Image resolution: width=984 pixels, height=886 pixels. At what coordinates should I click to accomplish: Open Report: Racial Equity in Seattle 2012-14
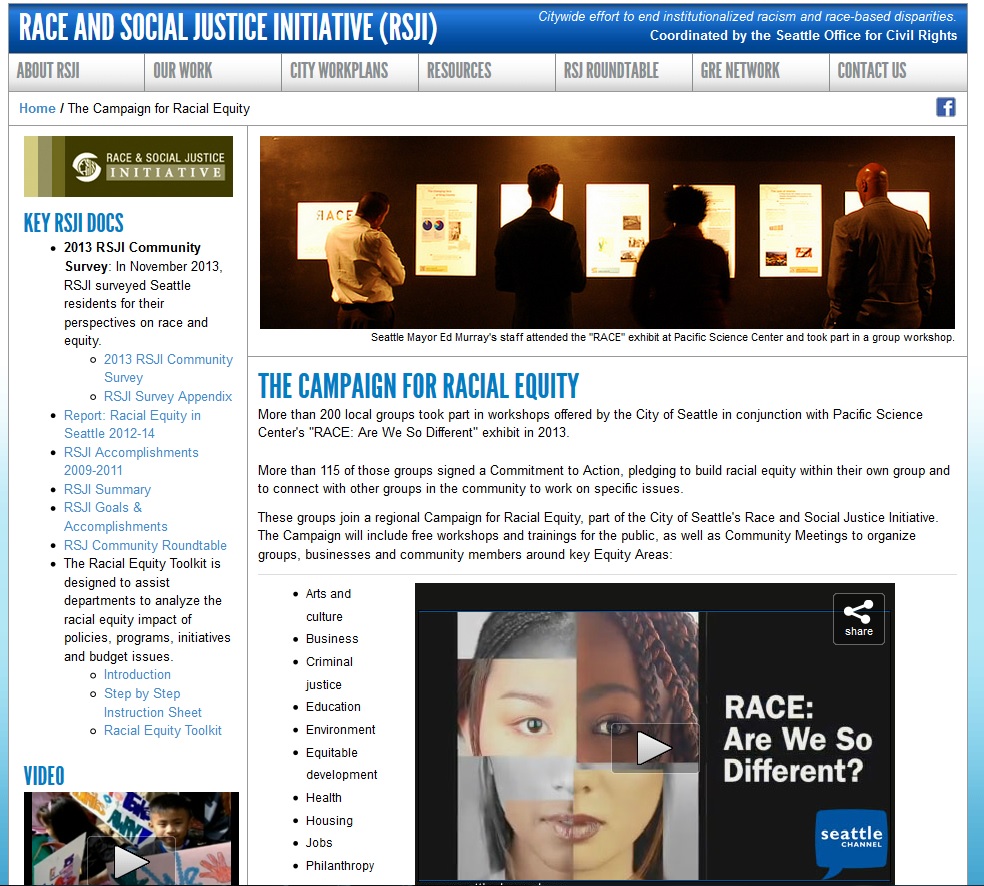[132, 424]
